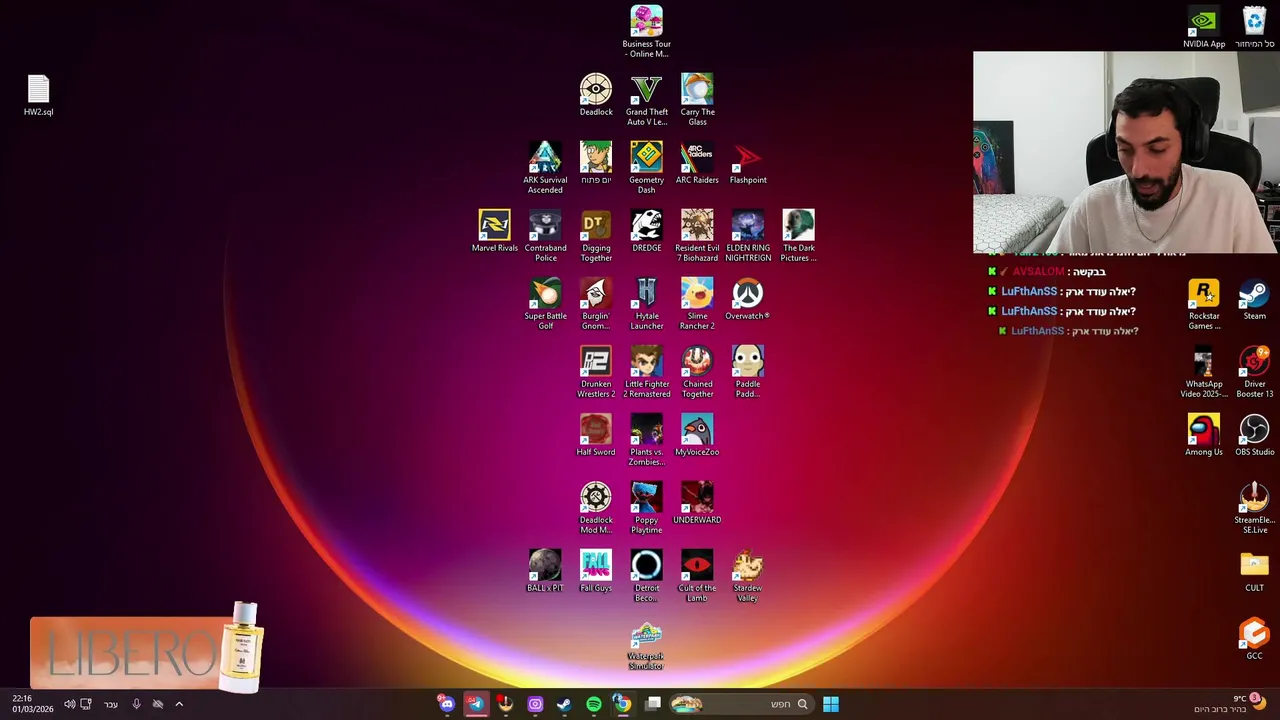Open Discord from the taskbar
Viewport: 1280px width, 720px height.
[446, 704]
